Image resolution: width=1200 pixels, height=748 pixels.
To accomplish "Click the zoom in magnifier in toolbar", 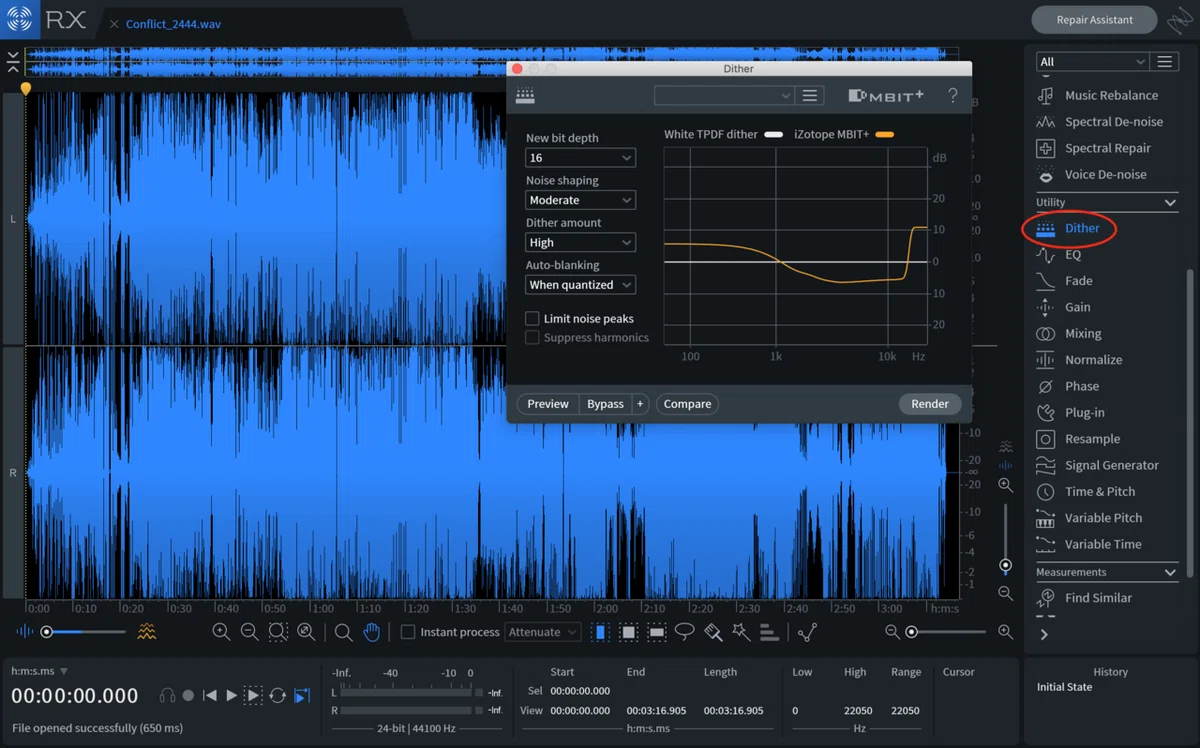I will pyautogui.click(x=221, y=632).
